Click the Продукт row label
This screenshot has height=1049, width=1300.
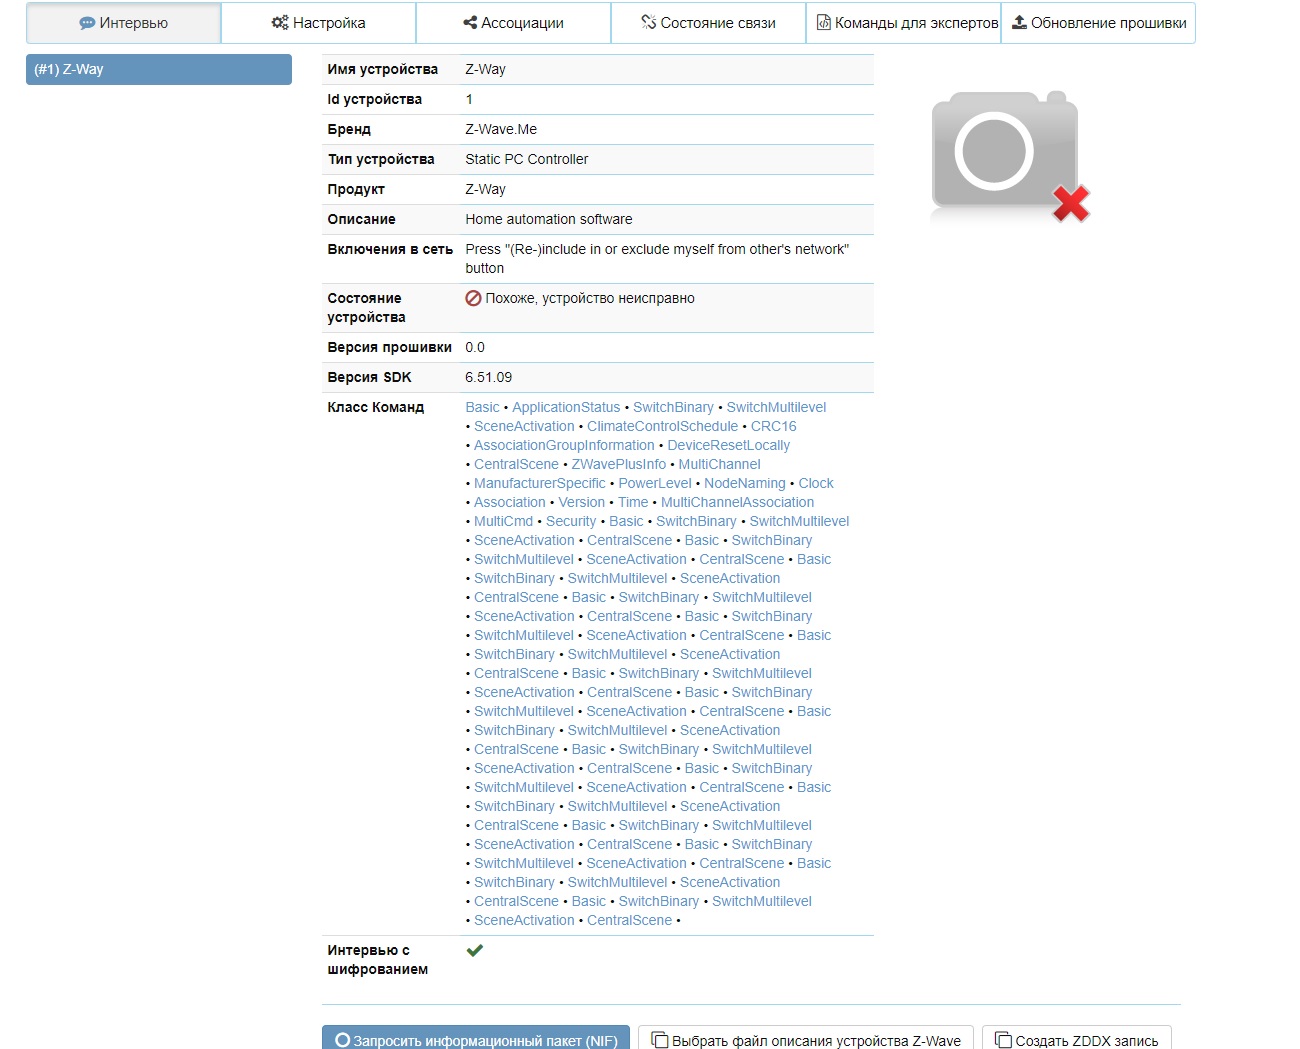[x=356, y=189]
